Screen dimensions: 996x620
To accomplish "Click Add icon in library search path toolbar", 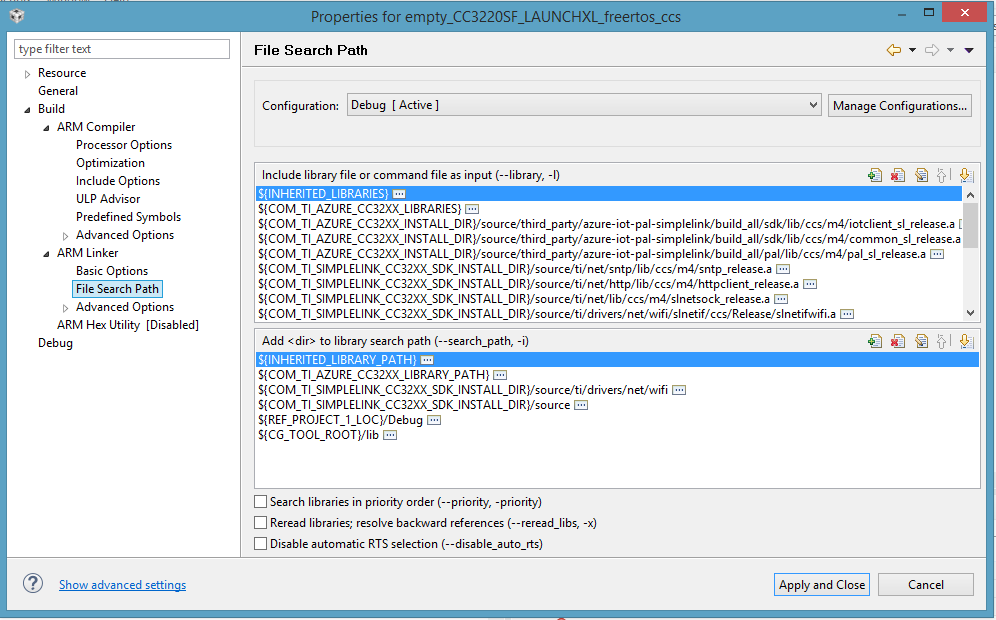I will point(875,341).
